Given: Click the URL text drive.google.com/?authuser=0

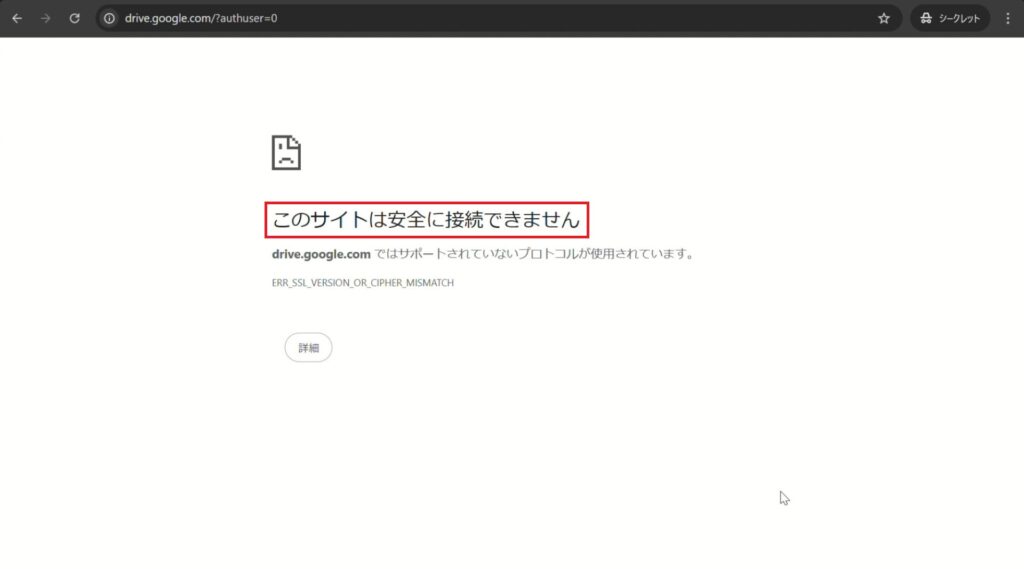Looking at the screenshot, I should click(200, 18).
